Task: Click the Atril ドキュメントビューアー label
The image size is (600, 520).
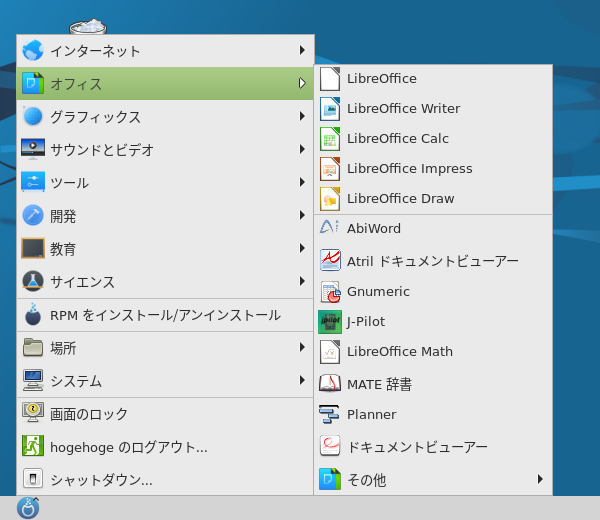Action: 432,261
